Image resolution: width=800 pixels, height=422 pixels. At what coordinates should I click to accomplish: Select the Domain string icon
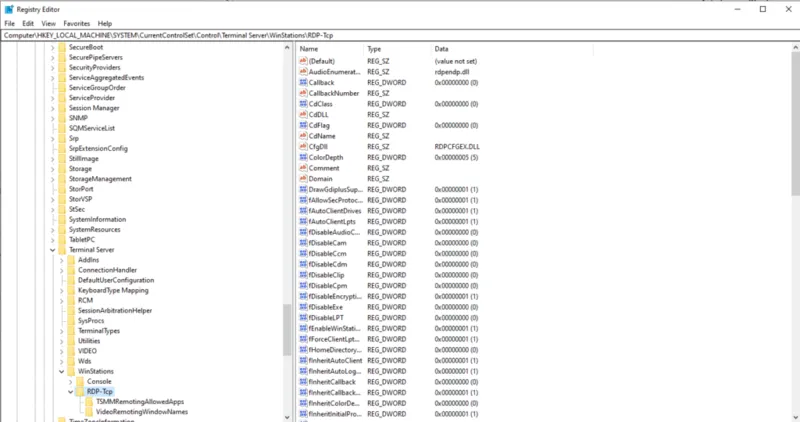303,179
